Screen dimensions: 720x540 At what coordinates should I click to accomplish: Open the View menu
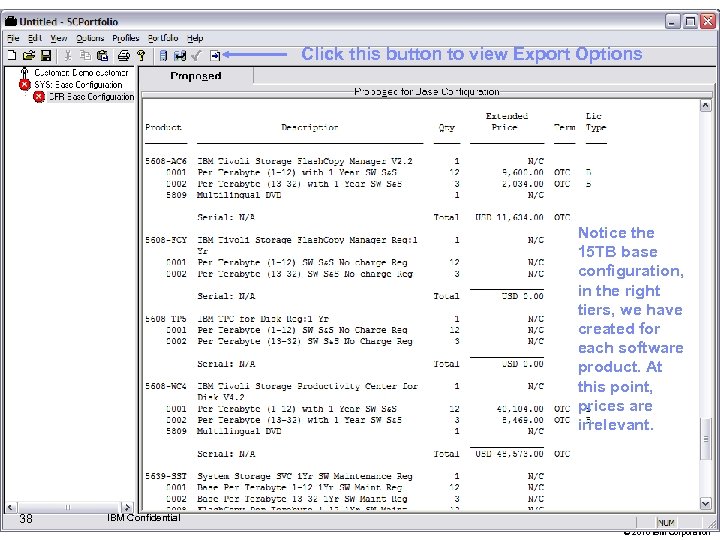point(59,38)
